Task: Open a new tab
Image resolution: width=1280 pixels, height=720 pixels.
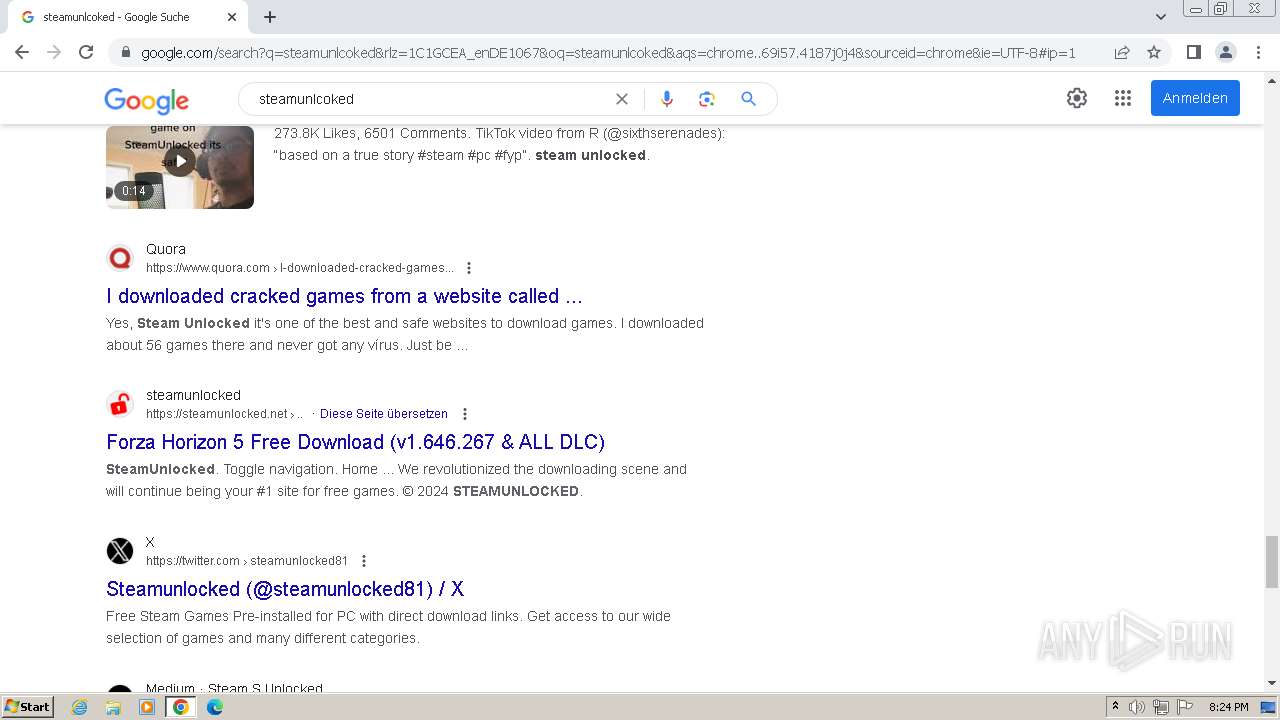Action: pyautogui.click(x=270, y=17)
